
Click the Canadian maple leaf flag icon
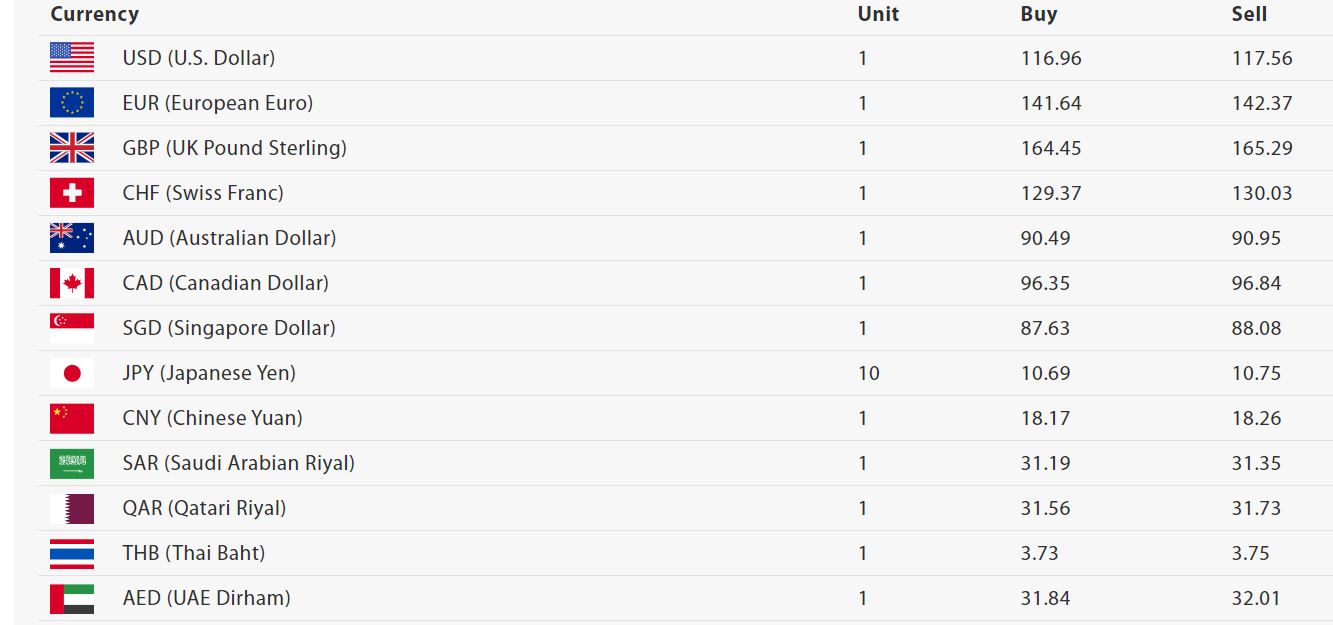click(72, 283)
